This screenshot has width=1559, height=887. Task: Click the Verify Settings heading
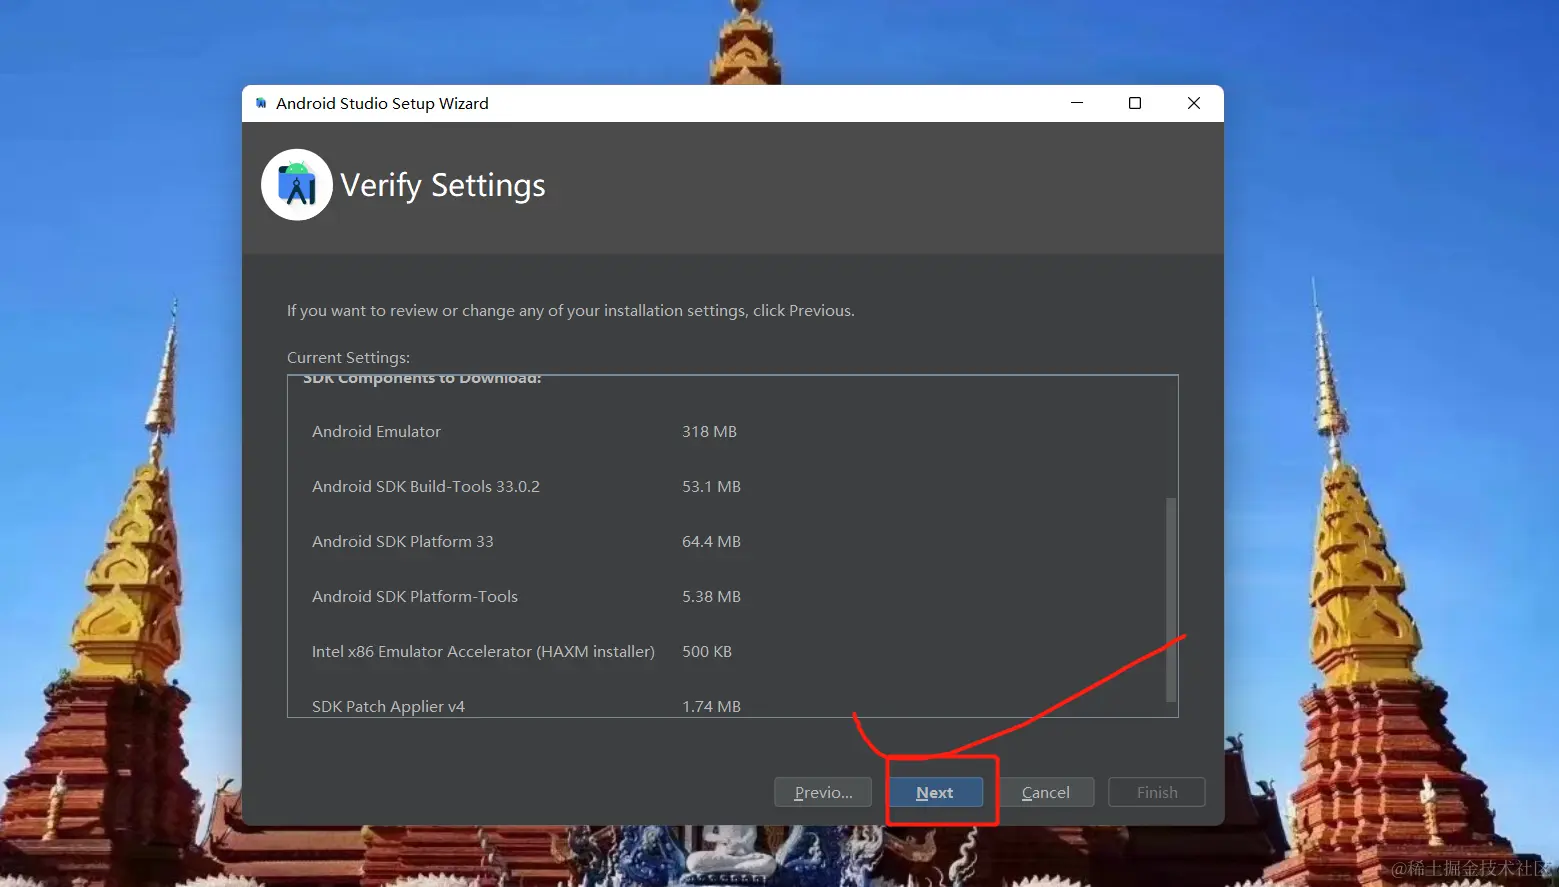tap(443, 186)
